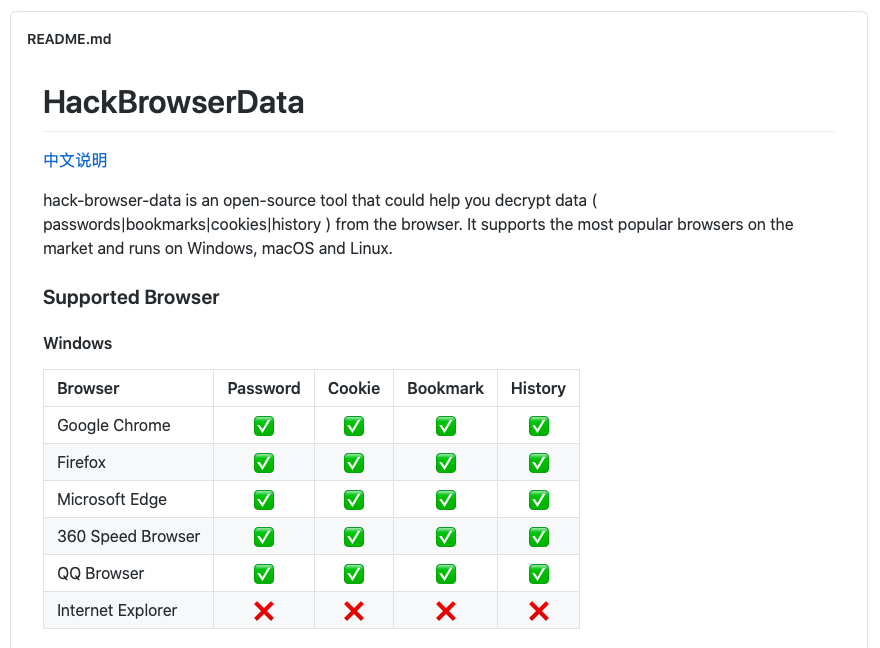Click Internet Explorer Password red cross
The image size is (880, 648).
pos(264,611)
